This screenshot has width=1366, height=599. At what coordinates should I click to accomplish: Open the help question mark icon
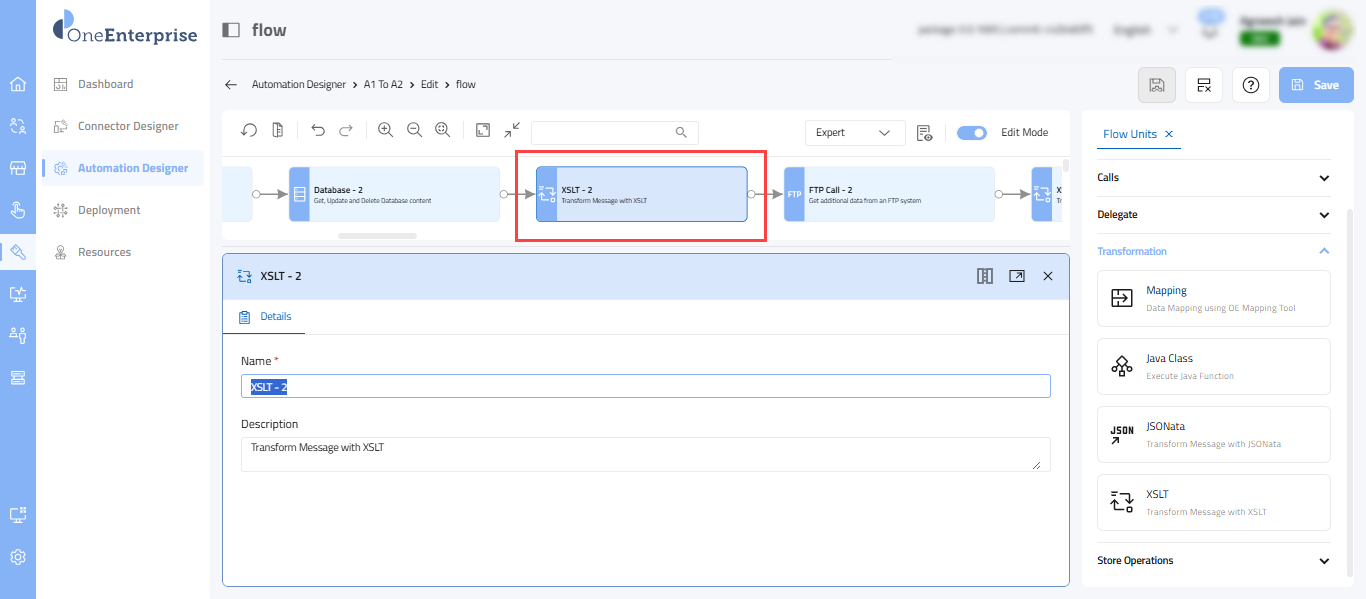click(x=1250, y=85)
